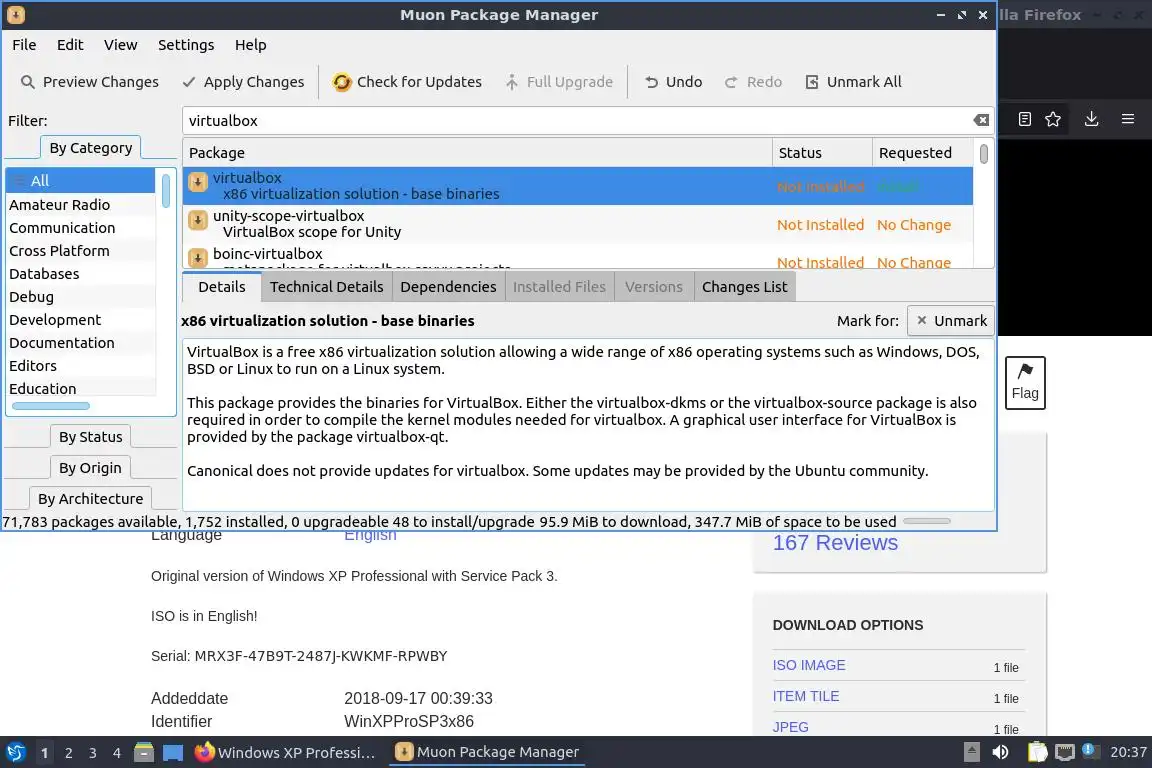Open the ITEM TILE download link

pos(805,696)
